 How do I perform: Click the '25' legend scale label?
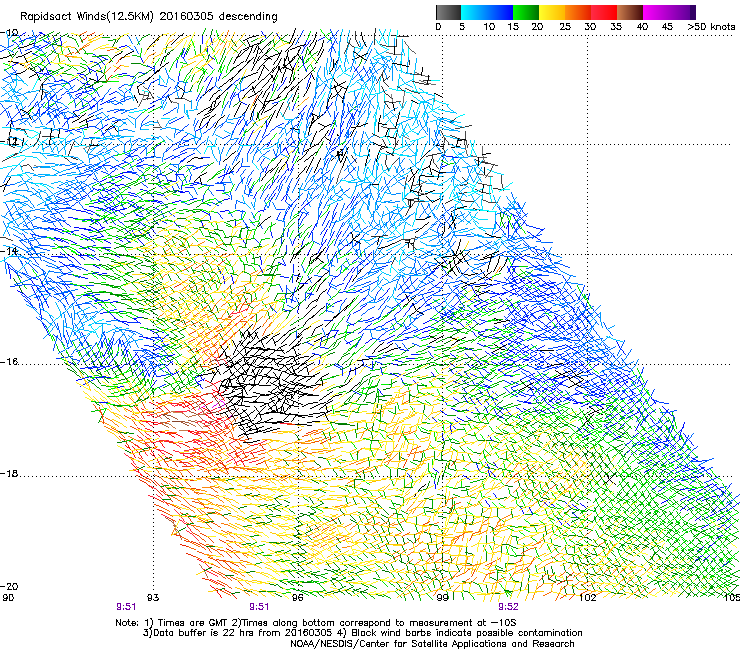click(x=564, y=27)
